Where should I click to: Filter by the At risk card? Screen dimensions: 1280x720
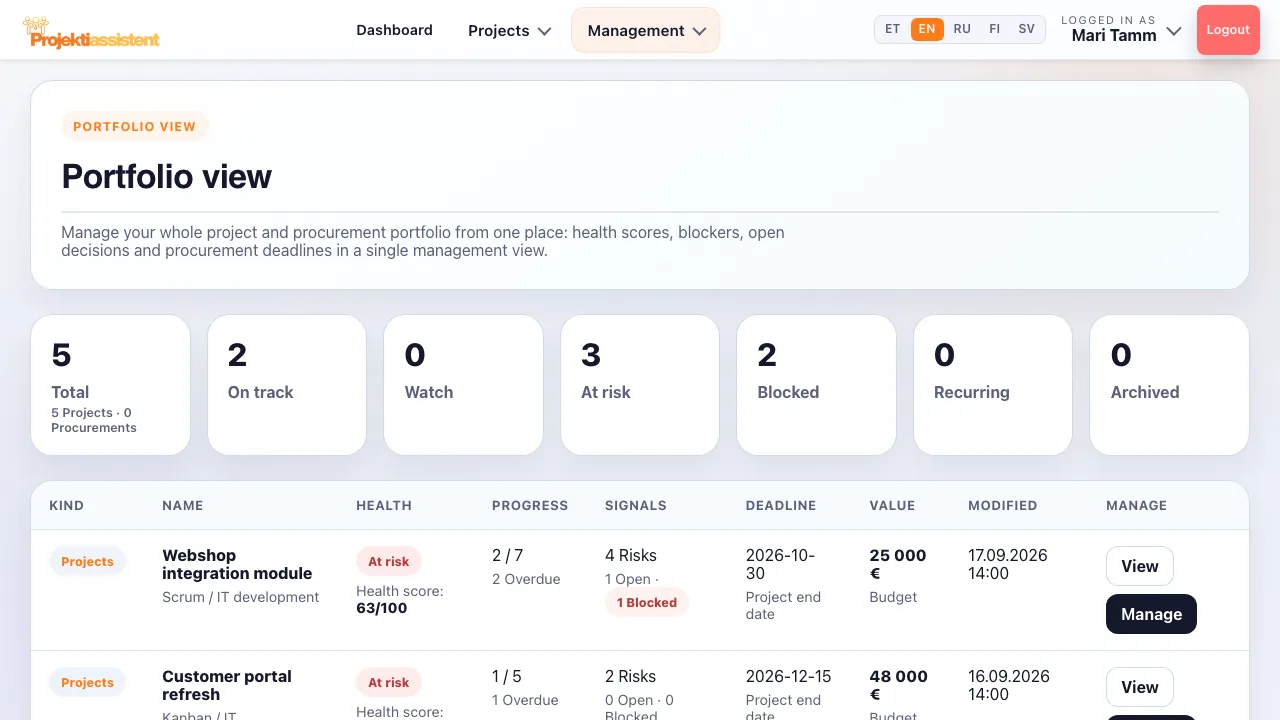(640, 385)
